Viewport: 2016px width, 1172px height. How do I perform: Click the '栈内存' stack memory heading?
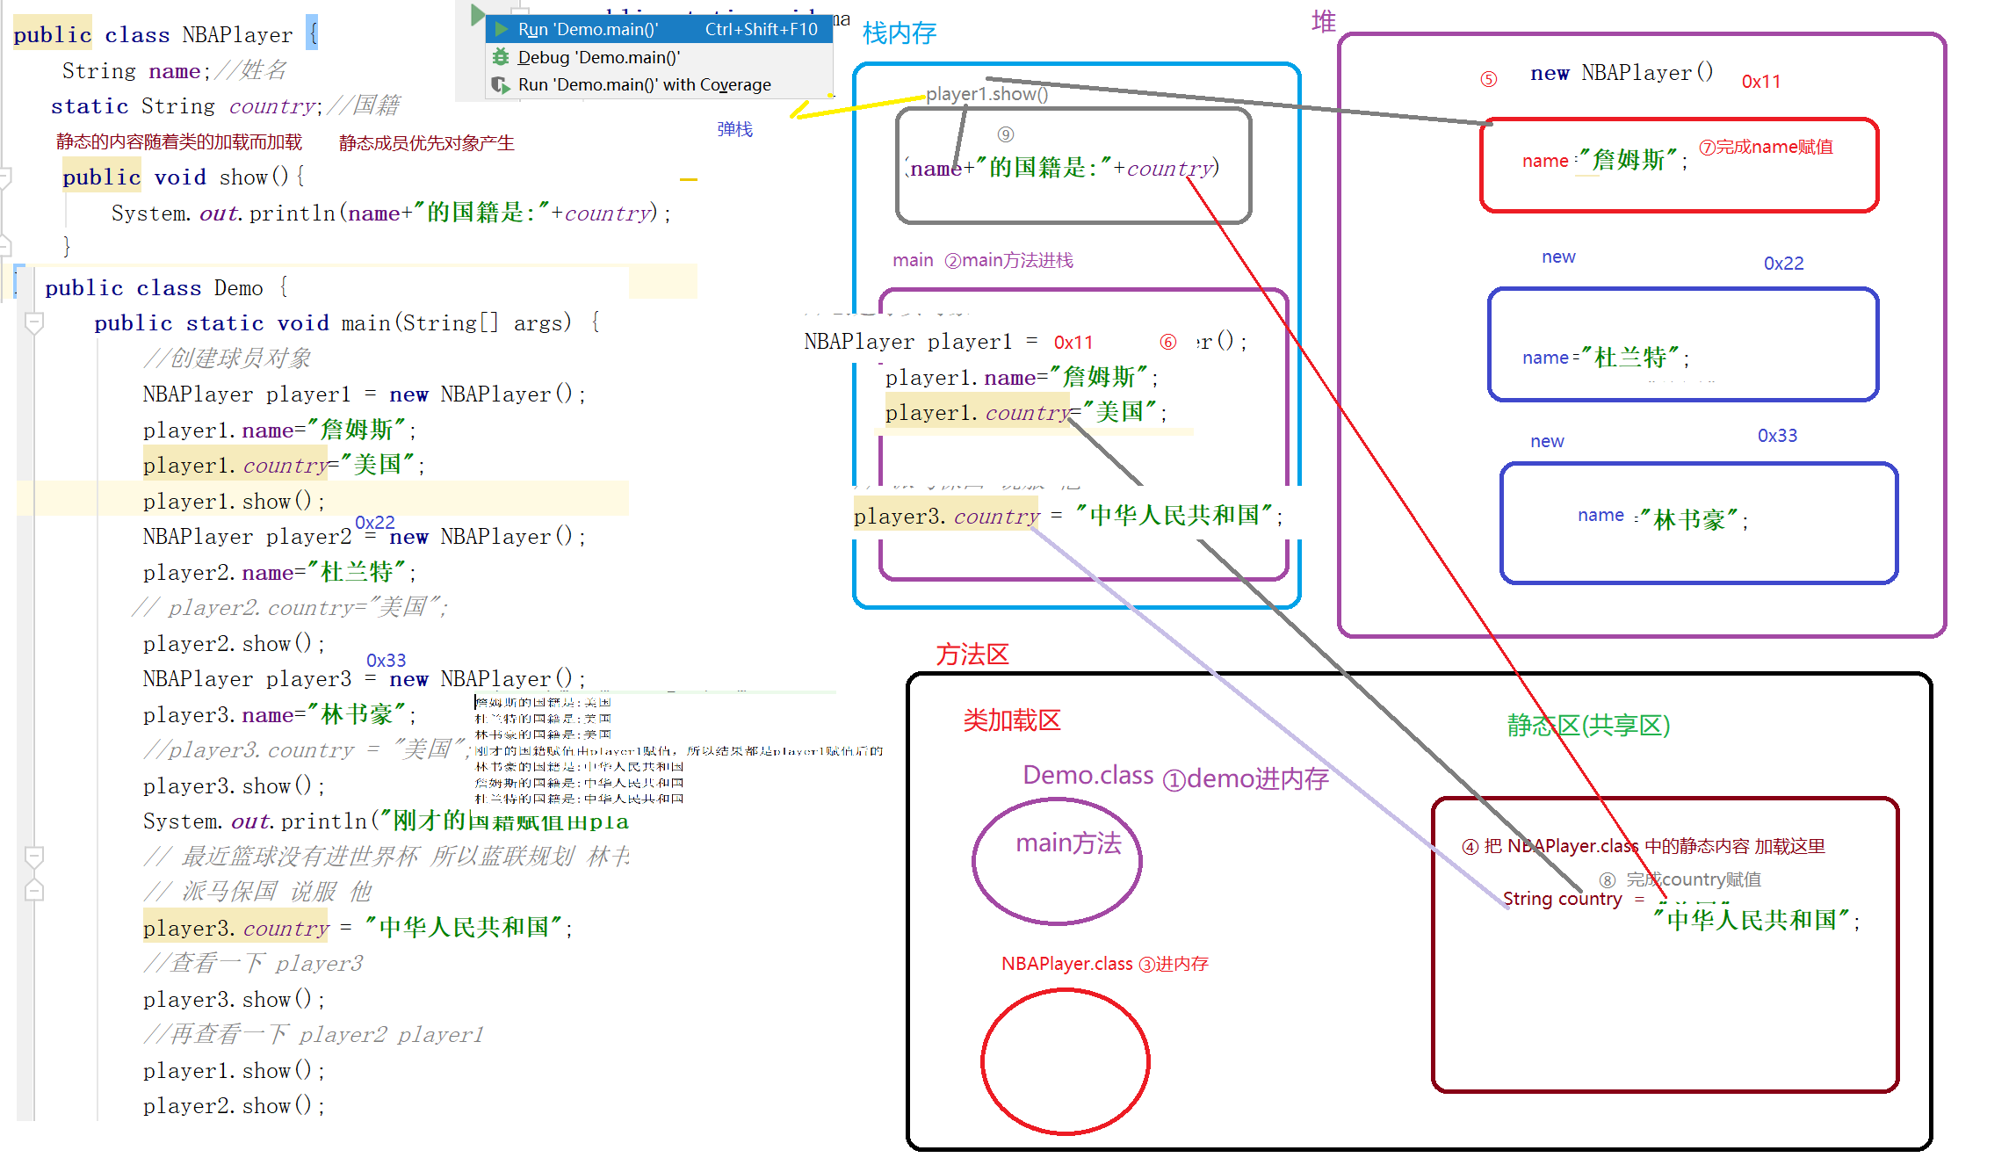tap(899, 33)
